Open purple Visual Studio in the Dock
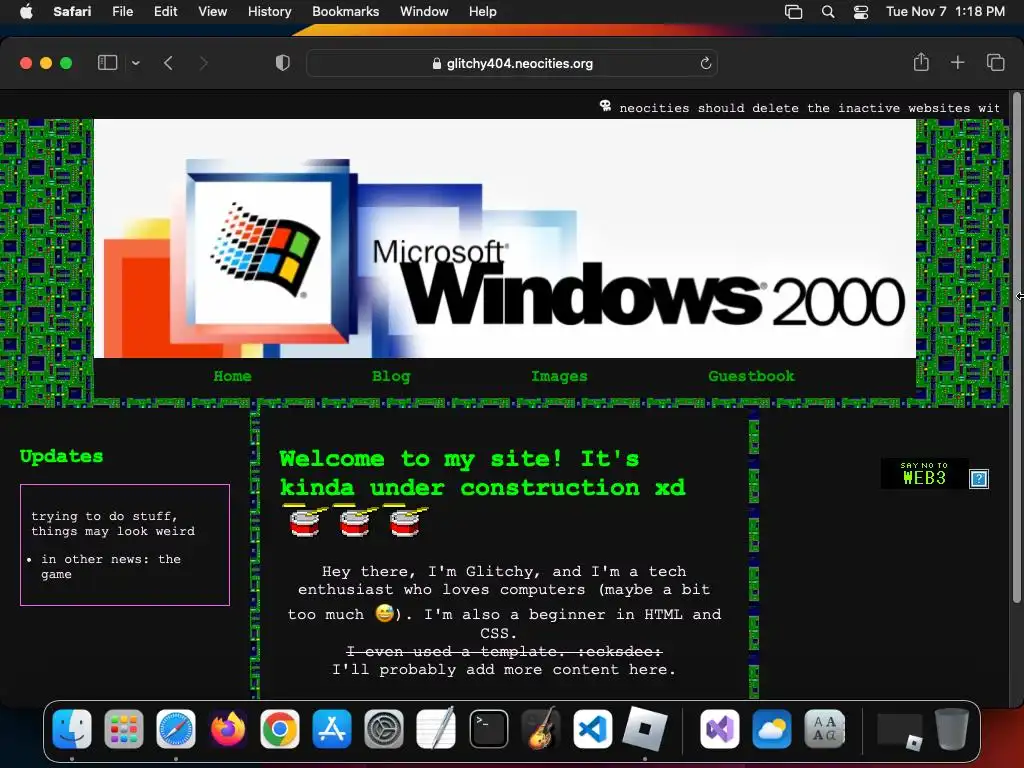This screenshot has height=768, width=1024. [x=720, y=729]
